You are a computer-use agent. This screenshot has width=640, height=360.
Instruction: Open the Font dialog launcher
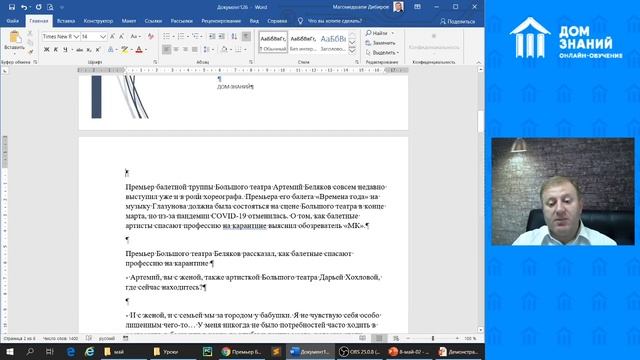point(155,62)
